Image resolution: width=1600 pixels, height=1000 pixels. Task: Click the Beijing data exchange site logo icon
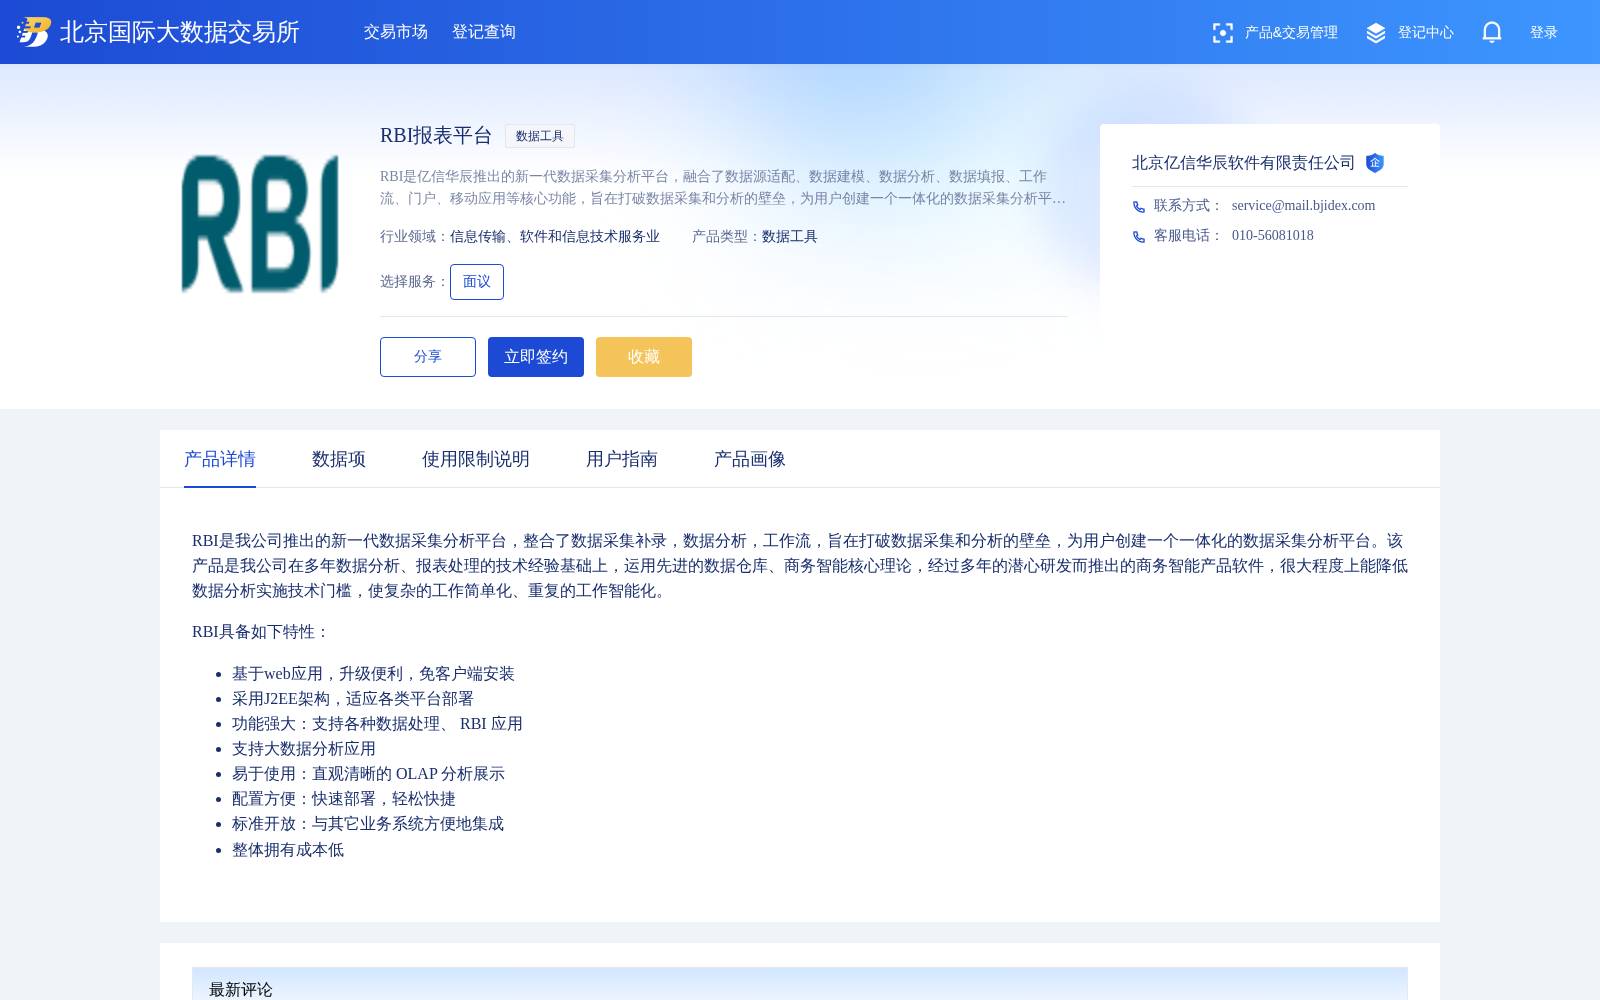pyautogui.click(x=34, y=32)
